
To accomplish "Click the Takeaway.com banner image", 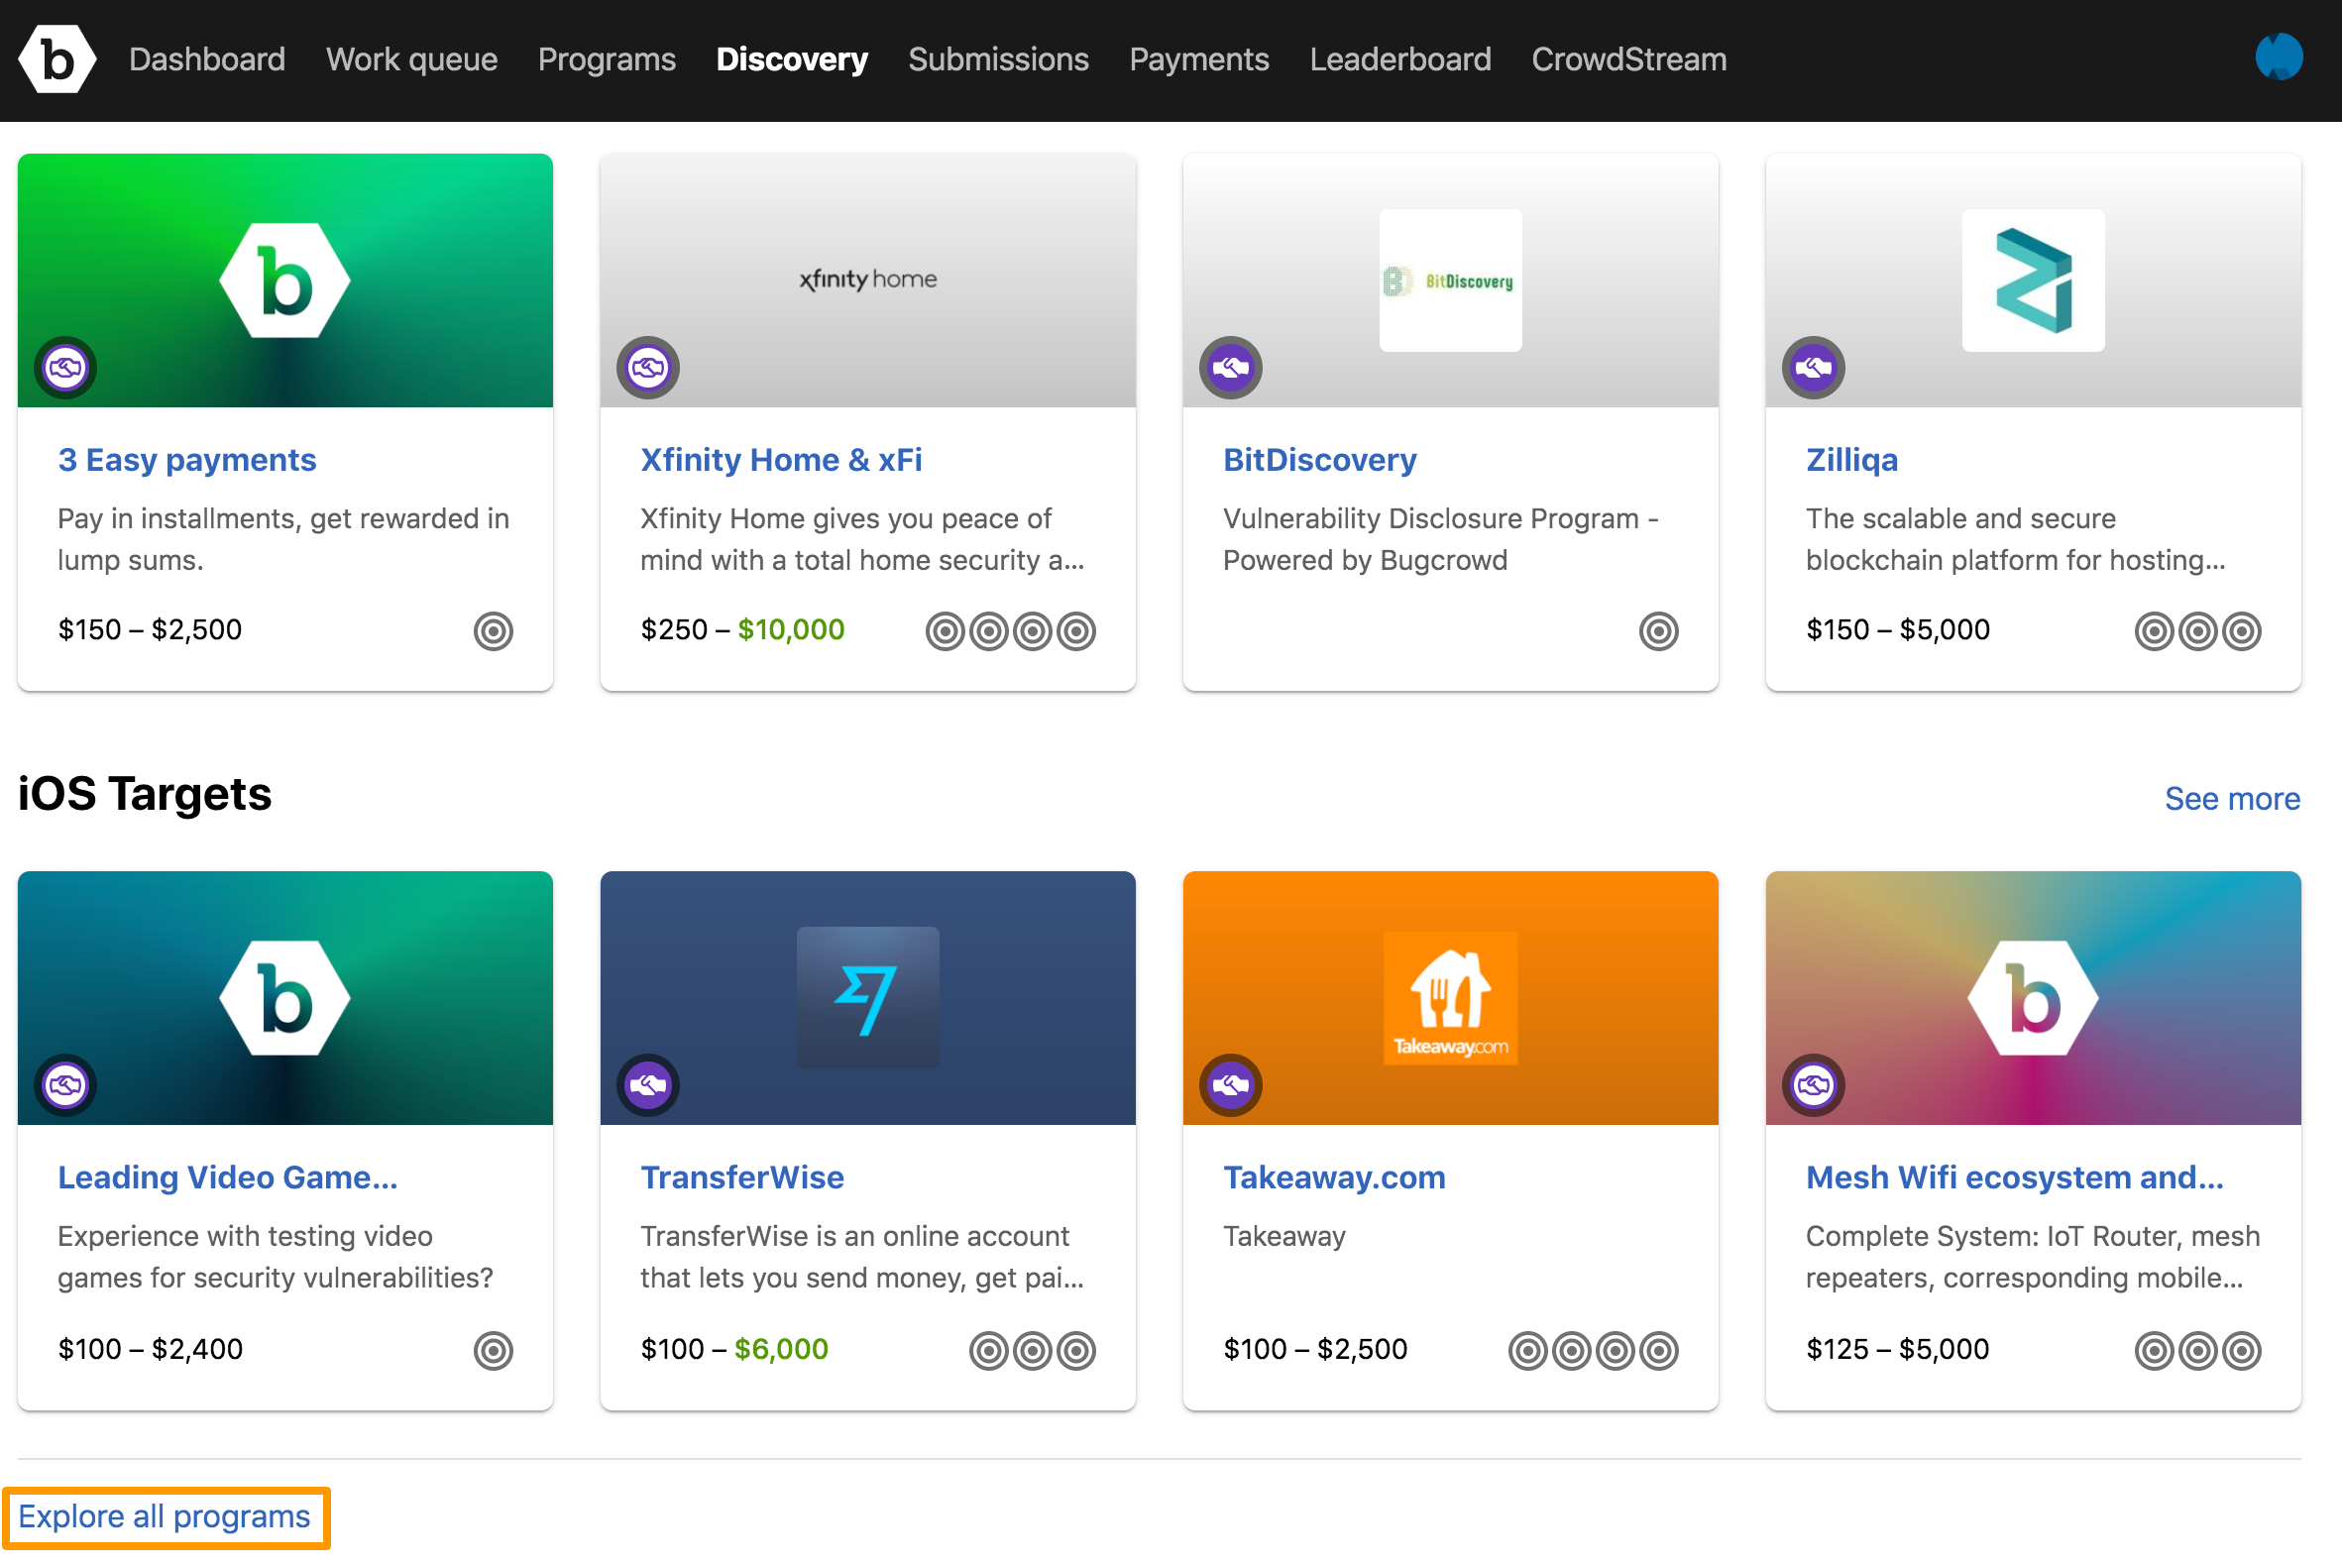I will coord(1449,997).
